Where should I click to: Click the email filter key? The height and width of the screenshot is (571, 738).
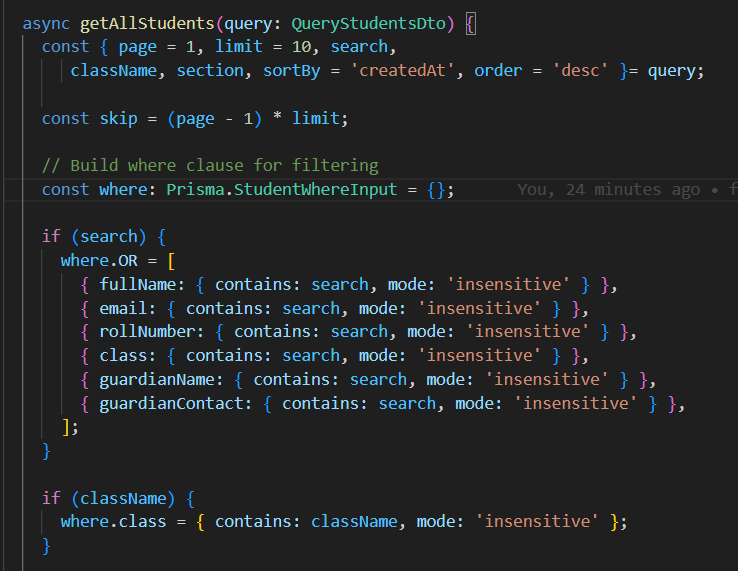pyautogui.click(x=123, y=308)
